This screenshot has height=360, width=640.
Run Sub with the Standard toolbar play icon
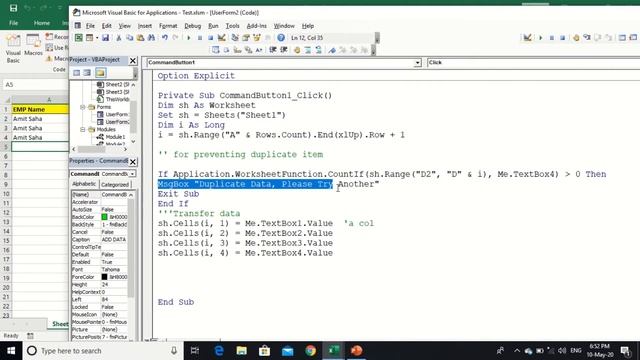click(x=189, y=38)
